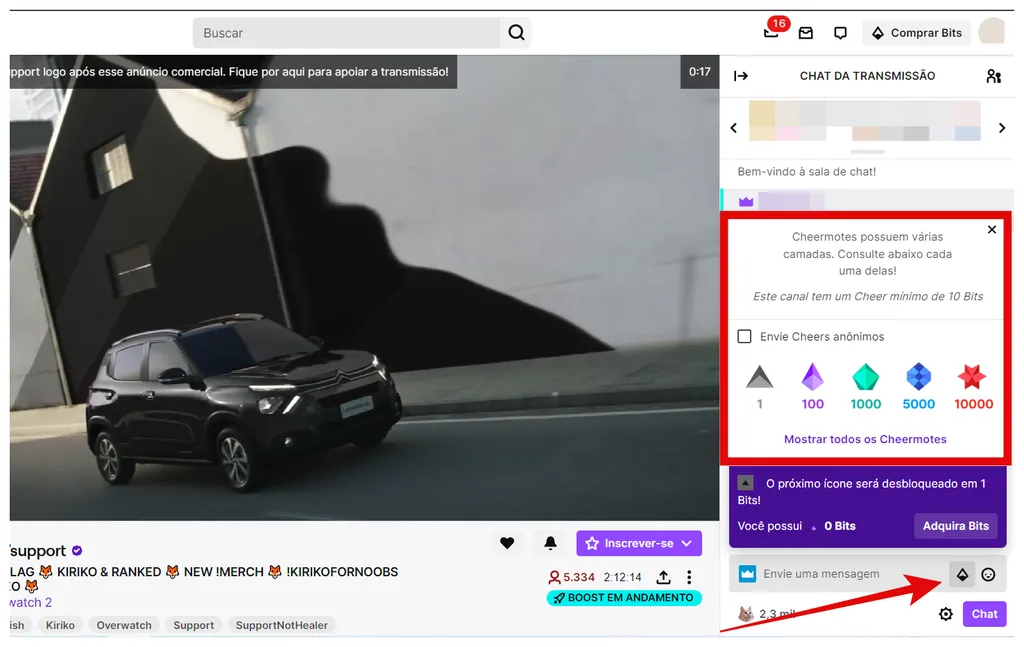This screenshot has width=1024, height=647.
Task: Enable notifications via the bell icon under the player
Action: 550,543
